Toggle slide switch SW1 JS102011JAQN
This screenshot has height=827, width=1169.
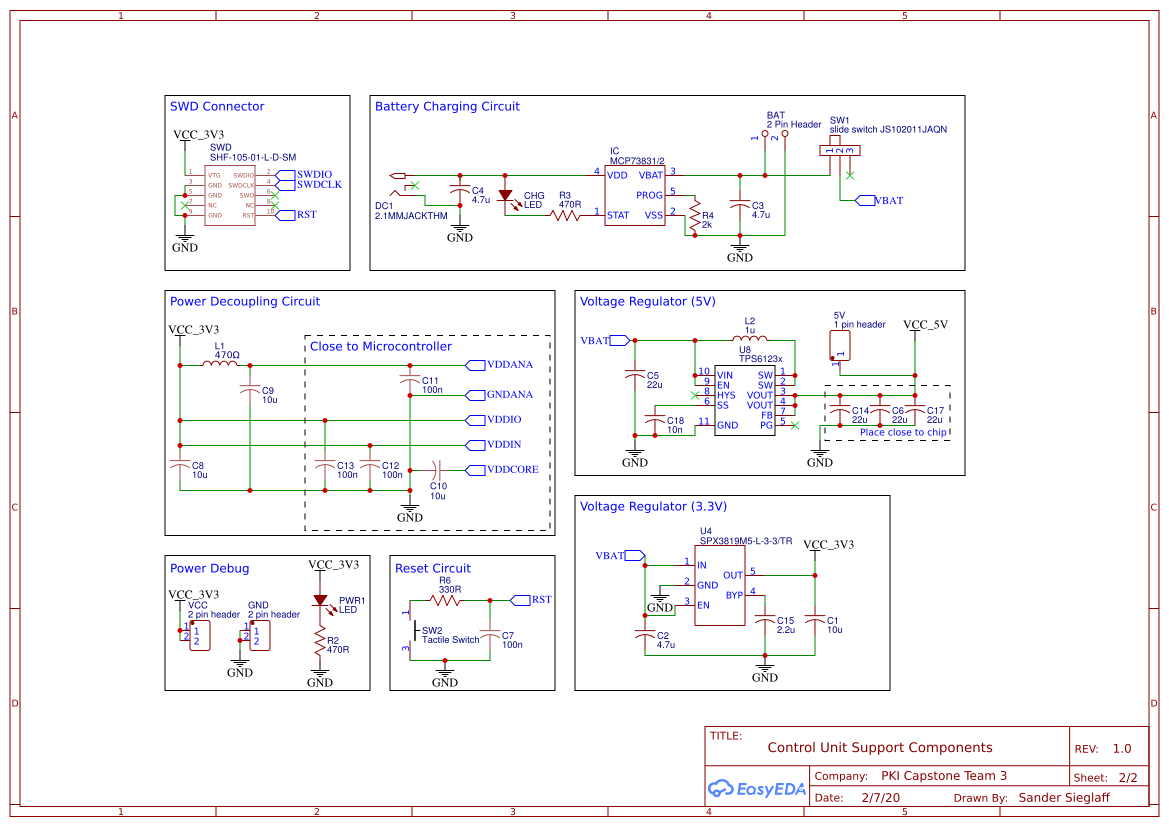(x=838, y=150)
